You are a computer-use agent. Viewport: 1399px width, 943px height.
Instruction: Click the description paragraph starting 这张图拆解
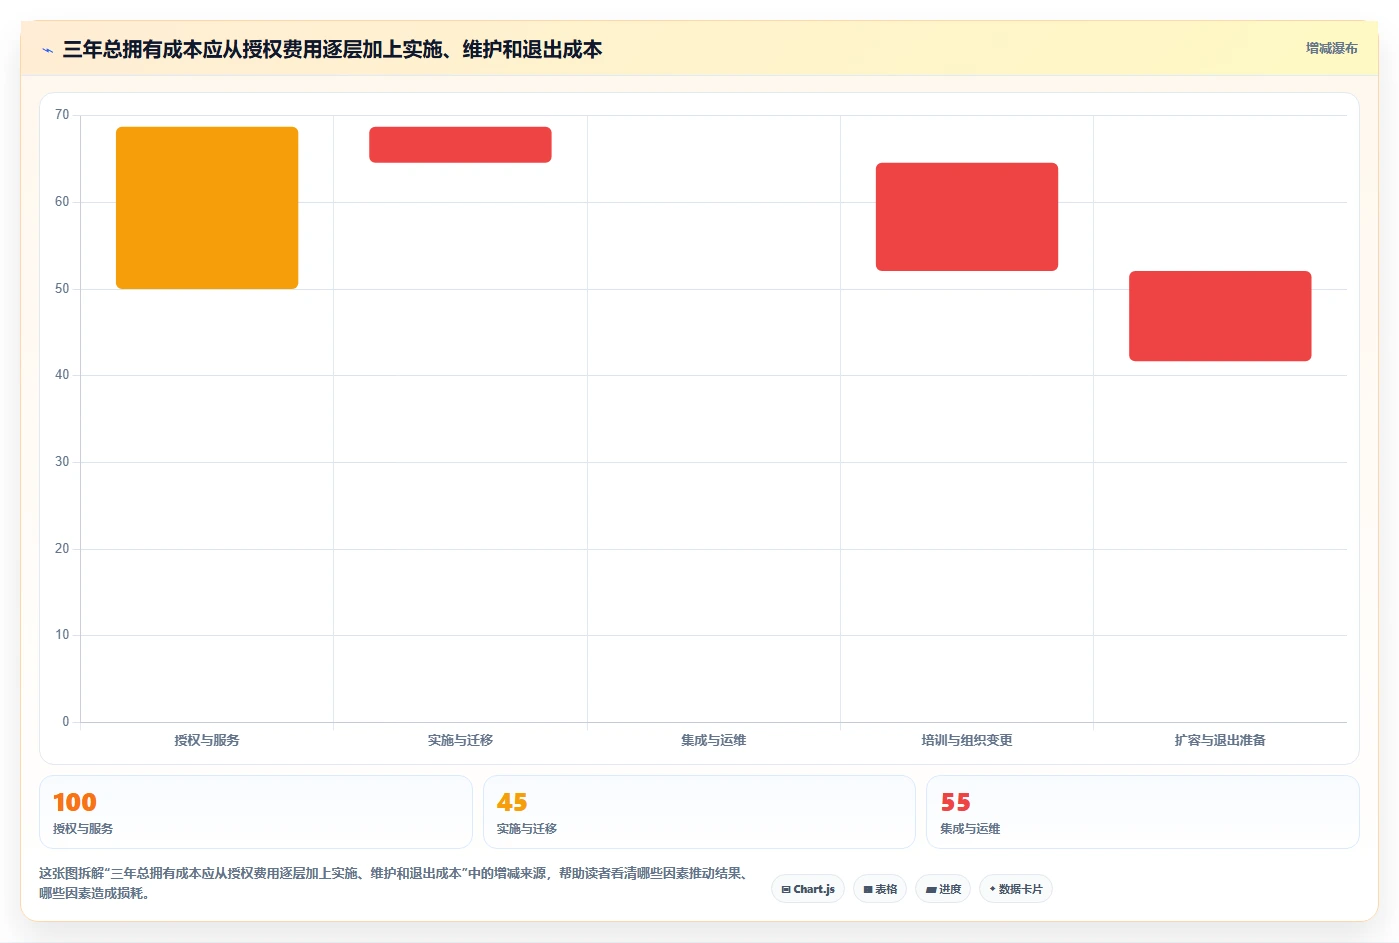click(x=395, y=883)
